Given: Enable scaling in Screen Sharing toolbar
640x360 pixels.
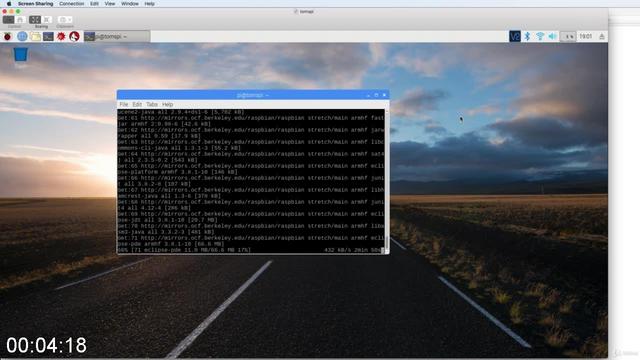Looking at the screenshot, I should (x=35, y=20).
